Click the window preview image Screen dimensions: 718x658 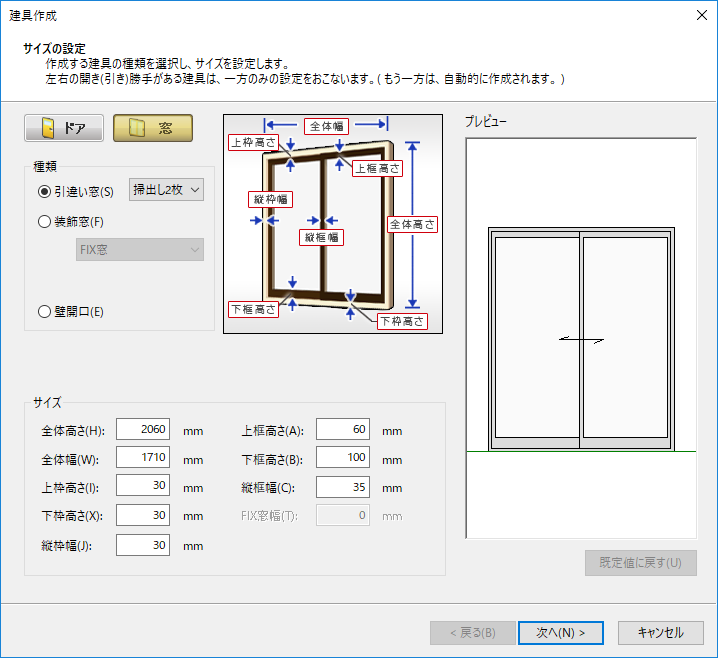coord(581,339)
